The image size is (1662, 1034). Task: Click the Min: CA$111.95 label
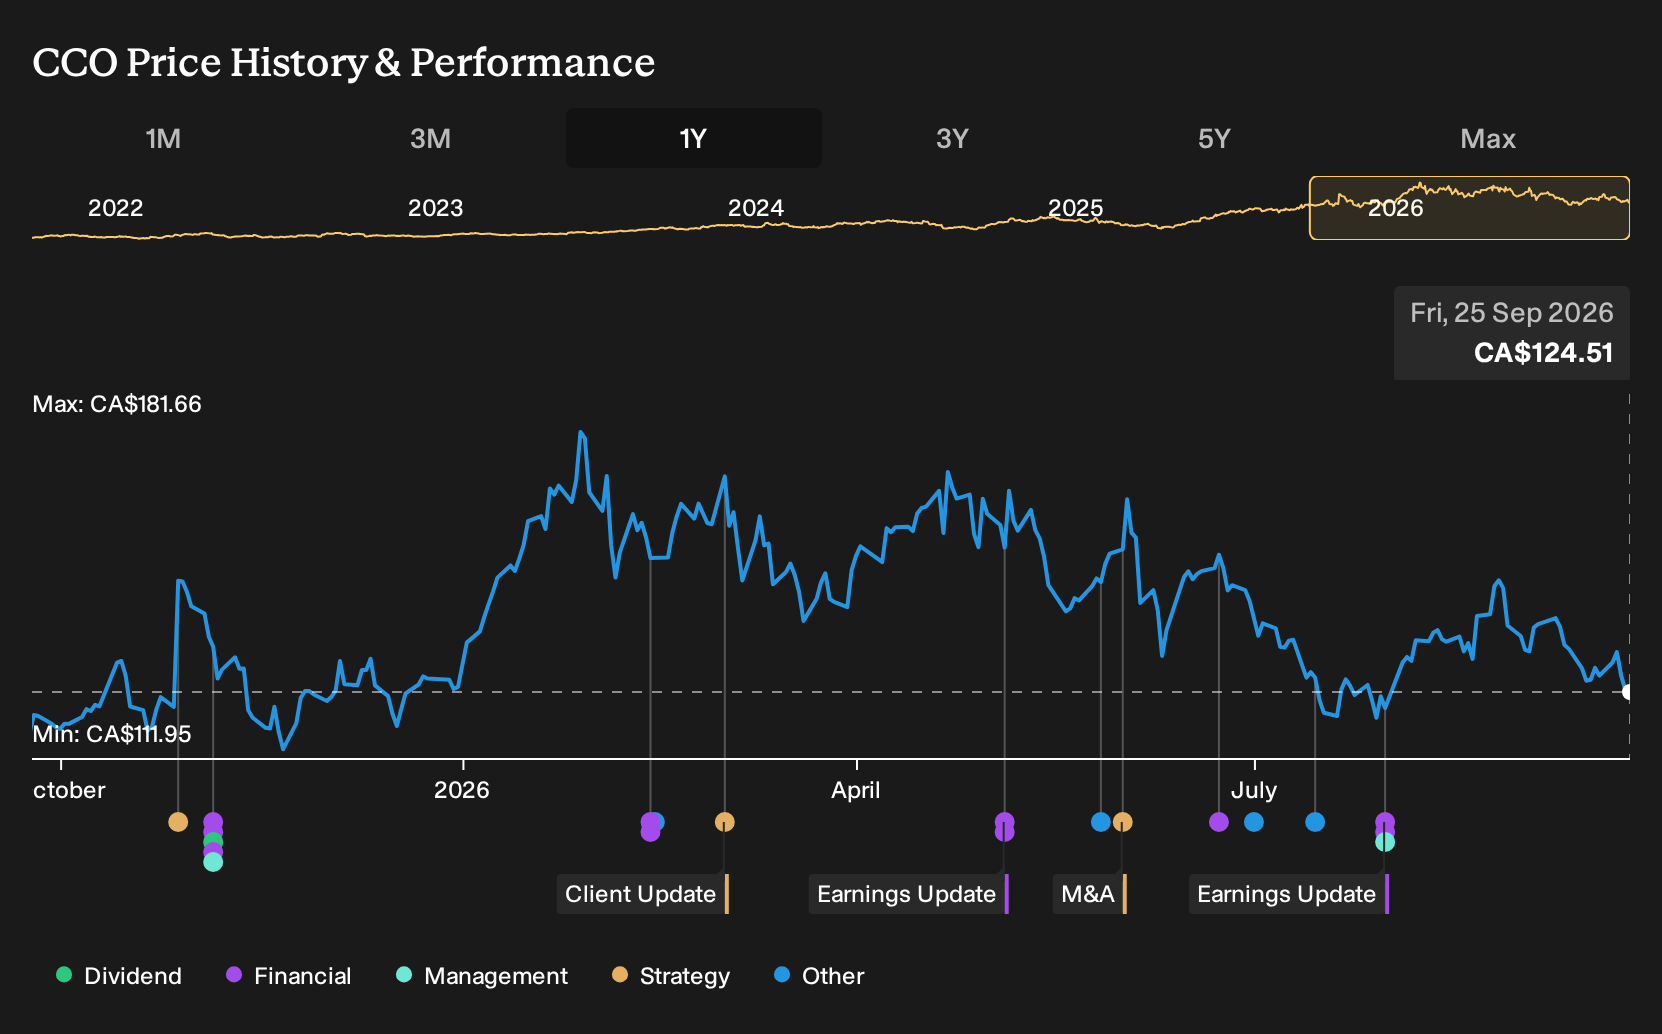point(112,734)
